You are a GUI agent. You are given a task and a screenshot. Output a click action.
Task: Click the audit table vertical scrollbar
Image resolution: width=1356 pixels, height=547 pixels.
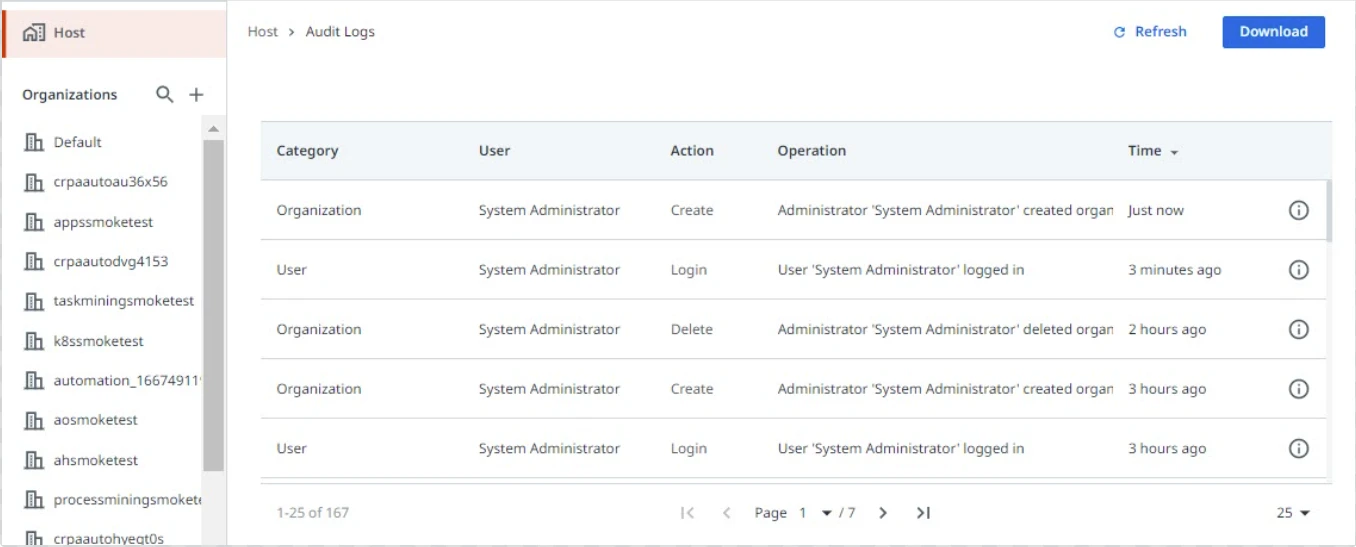(1329, 211)
